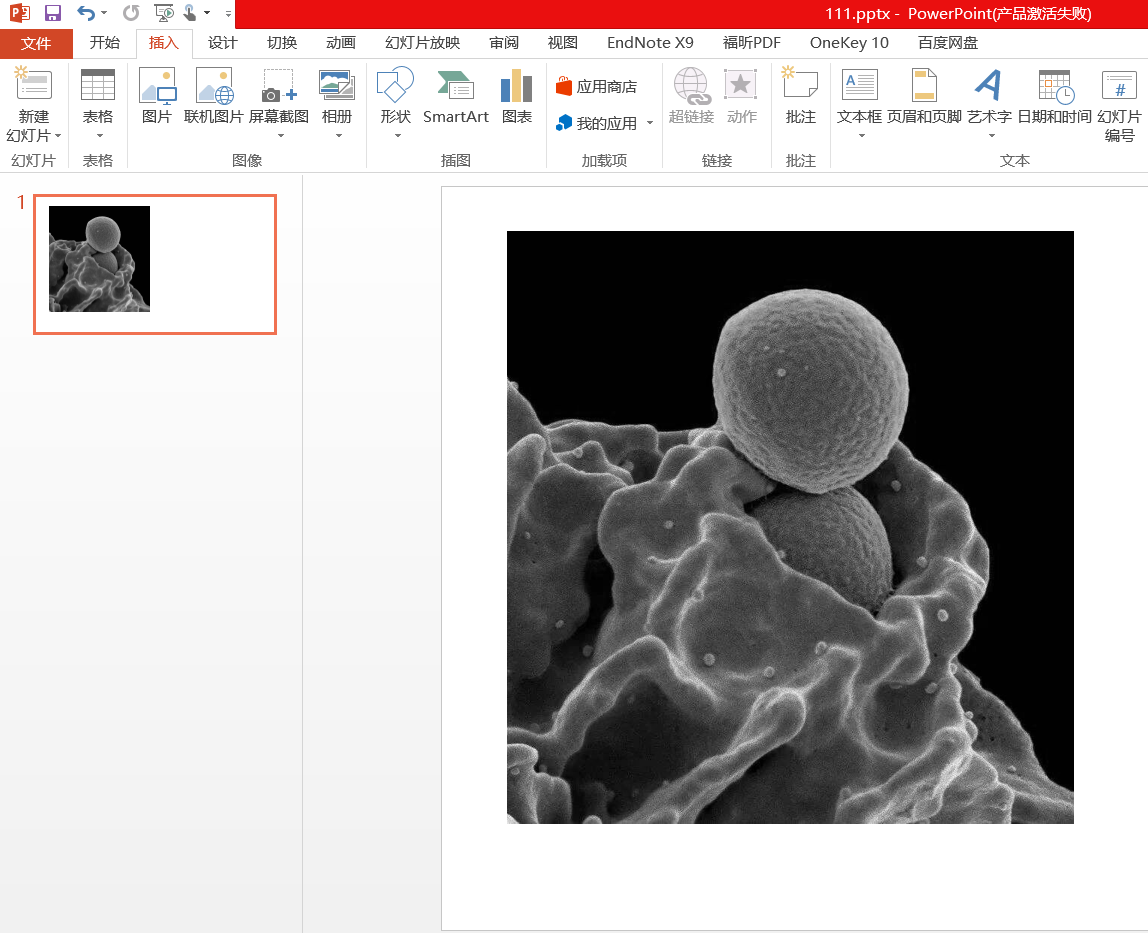Switch to the 视图 tab

point(562,42)
